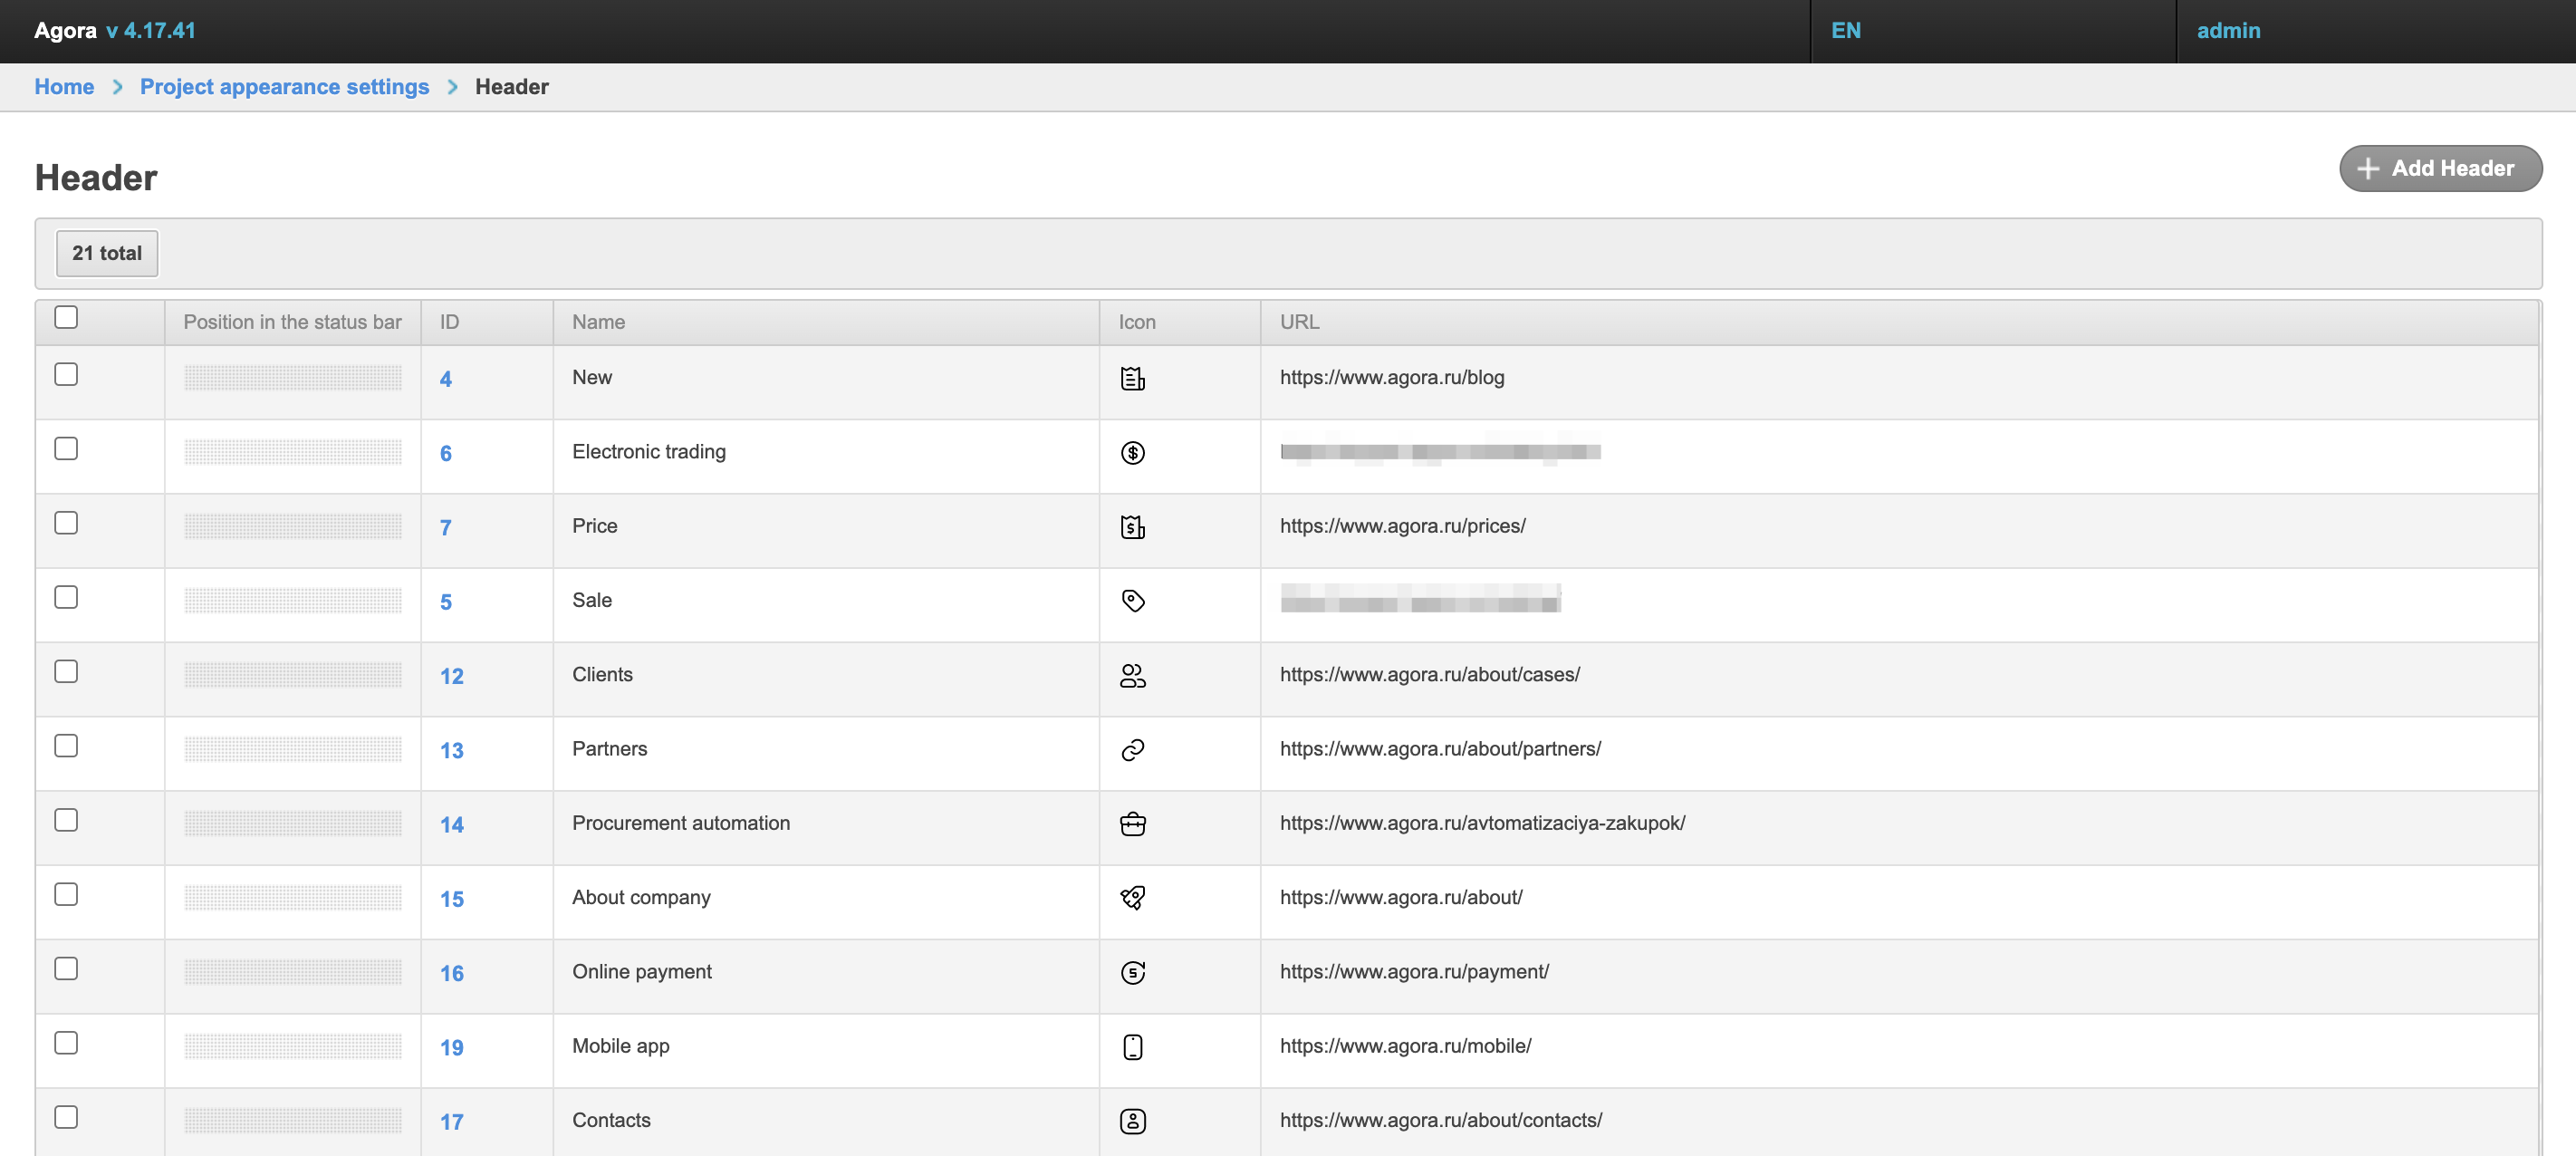Screen dimensions: 2576x1156
Task: Click the chain link icon for Partners
Action: click(1132, 750)
